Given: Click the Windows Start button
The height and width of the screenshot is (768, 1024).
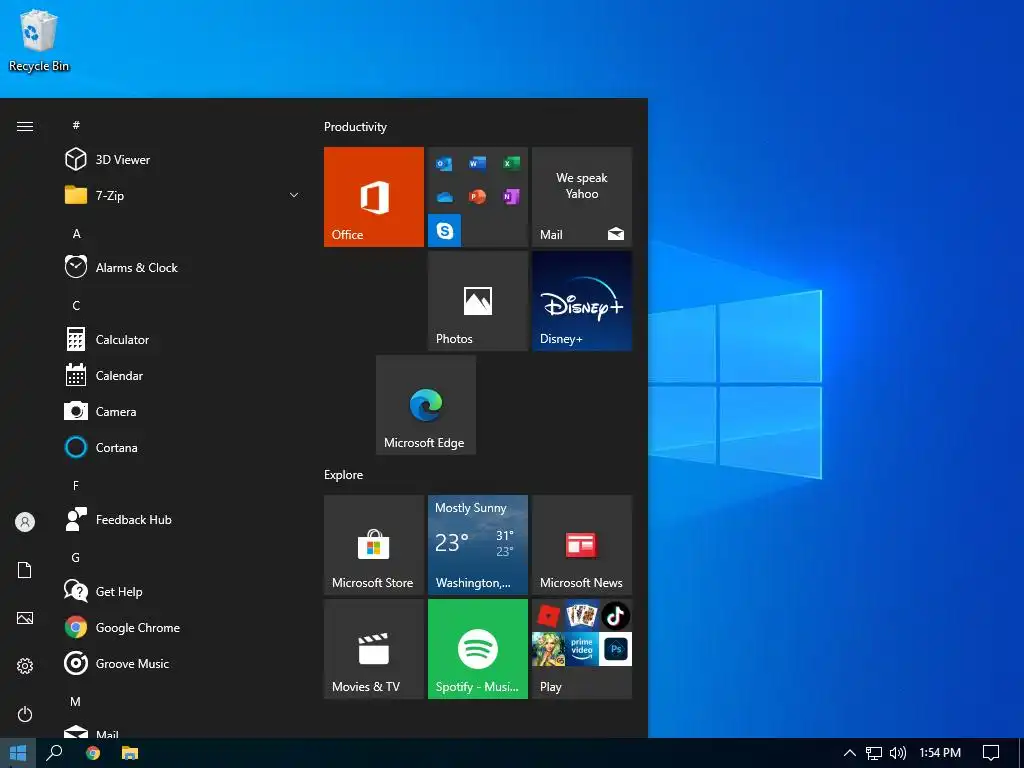Looking at the screenshot, I should [18, 753].
